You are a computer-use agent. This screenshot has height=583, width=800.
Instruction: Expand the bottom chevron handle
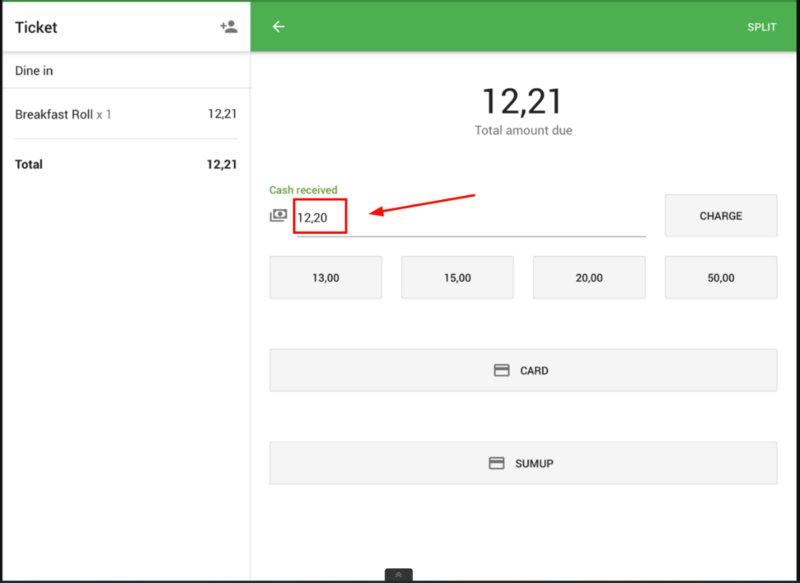(398, 575)
